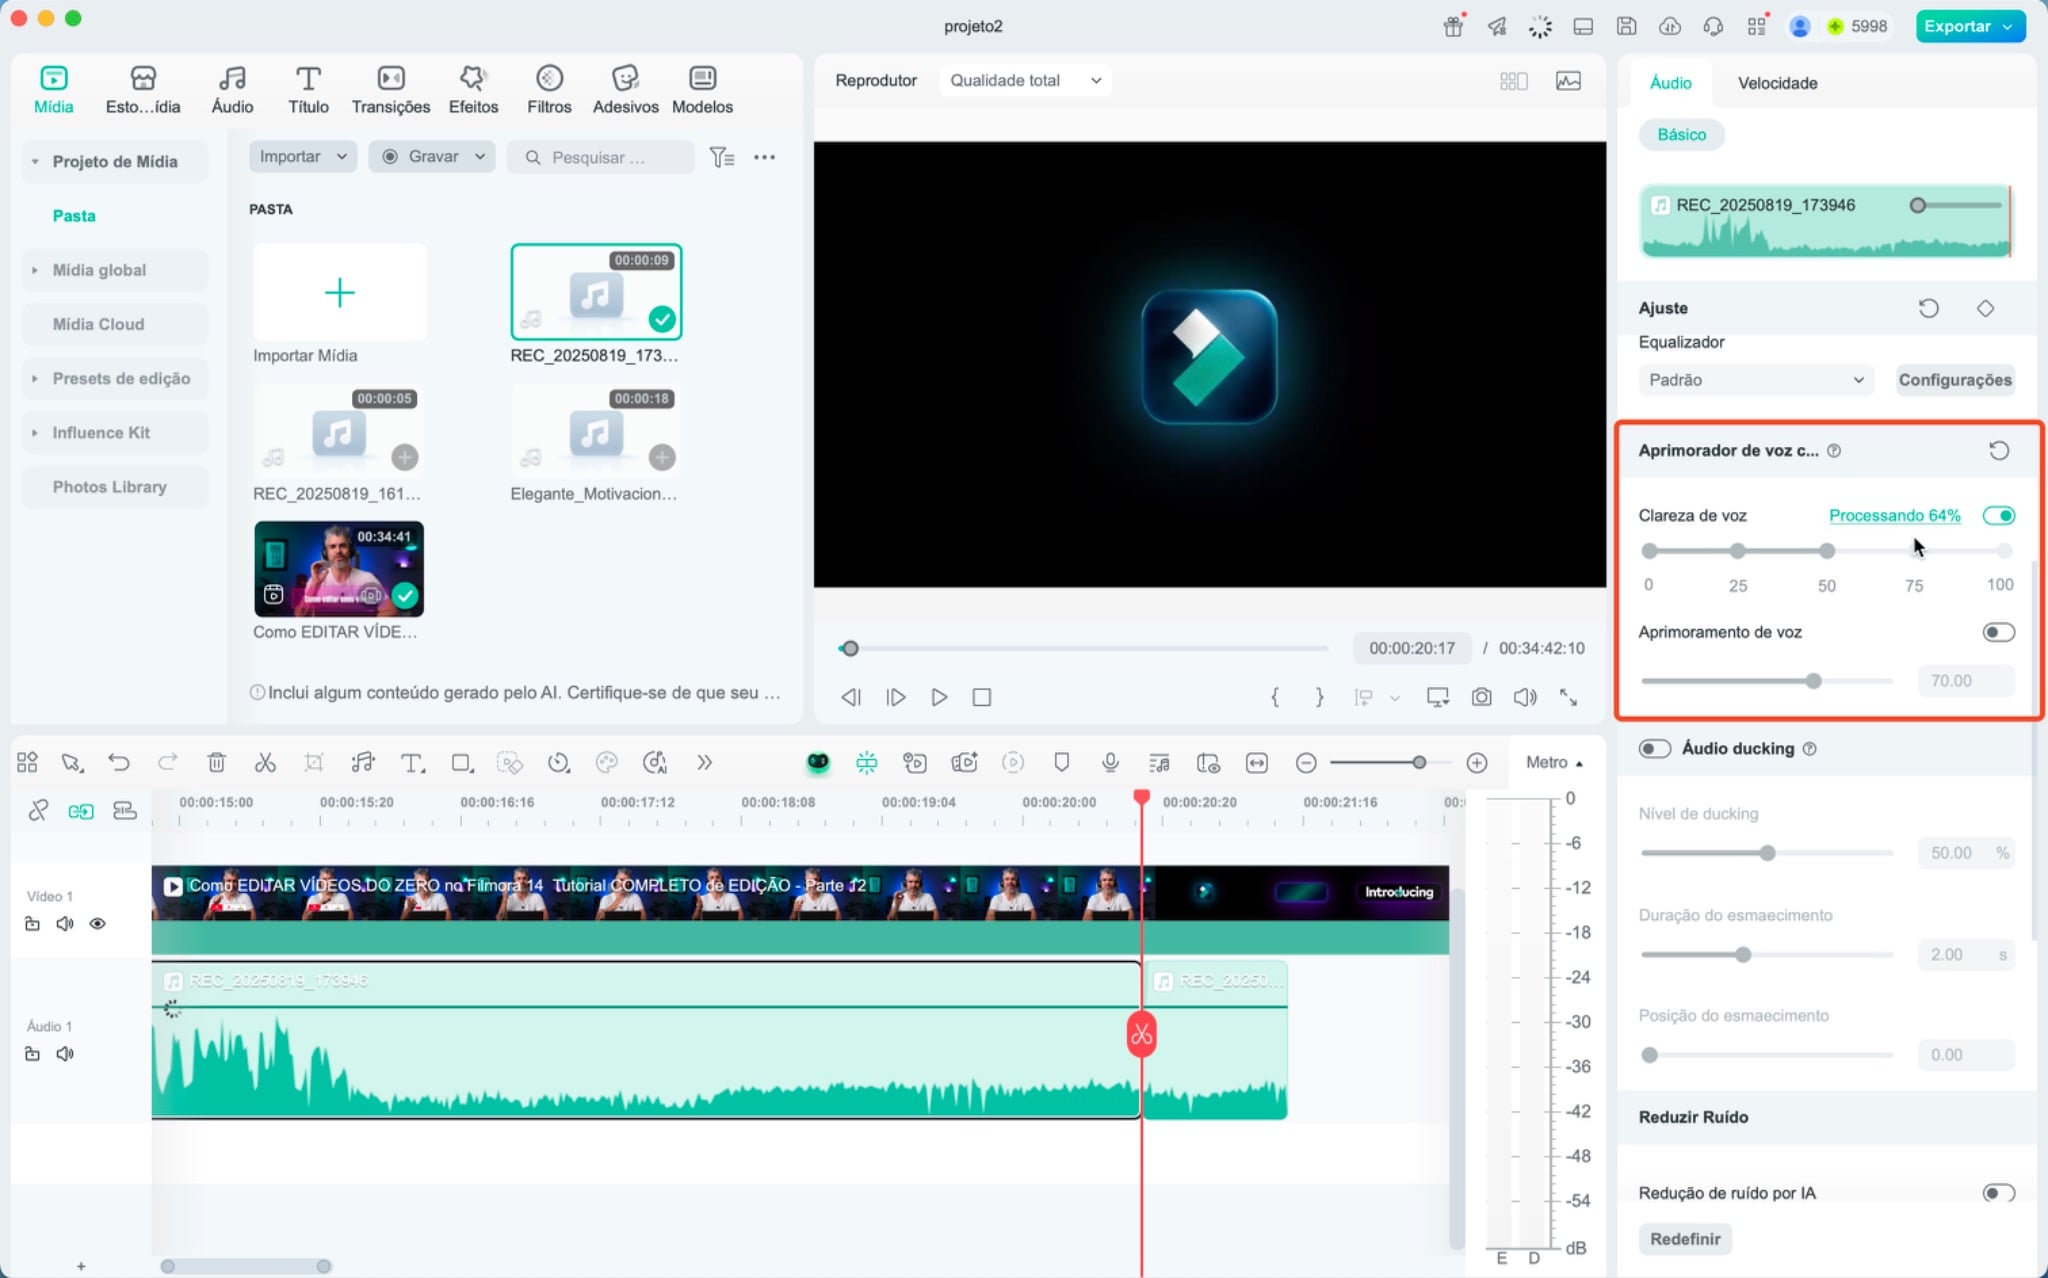This screenshot has height=1278, width=2048.
Task: Click the Redefinir button
Action: click(1685, 1239)
